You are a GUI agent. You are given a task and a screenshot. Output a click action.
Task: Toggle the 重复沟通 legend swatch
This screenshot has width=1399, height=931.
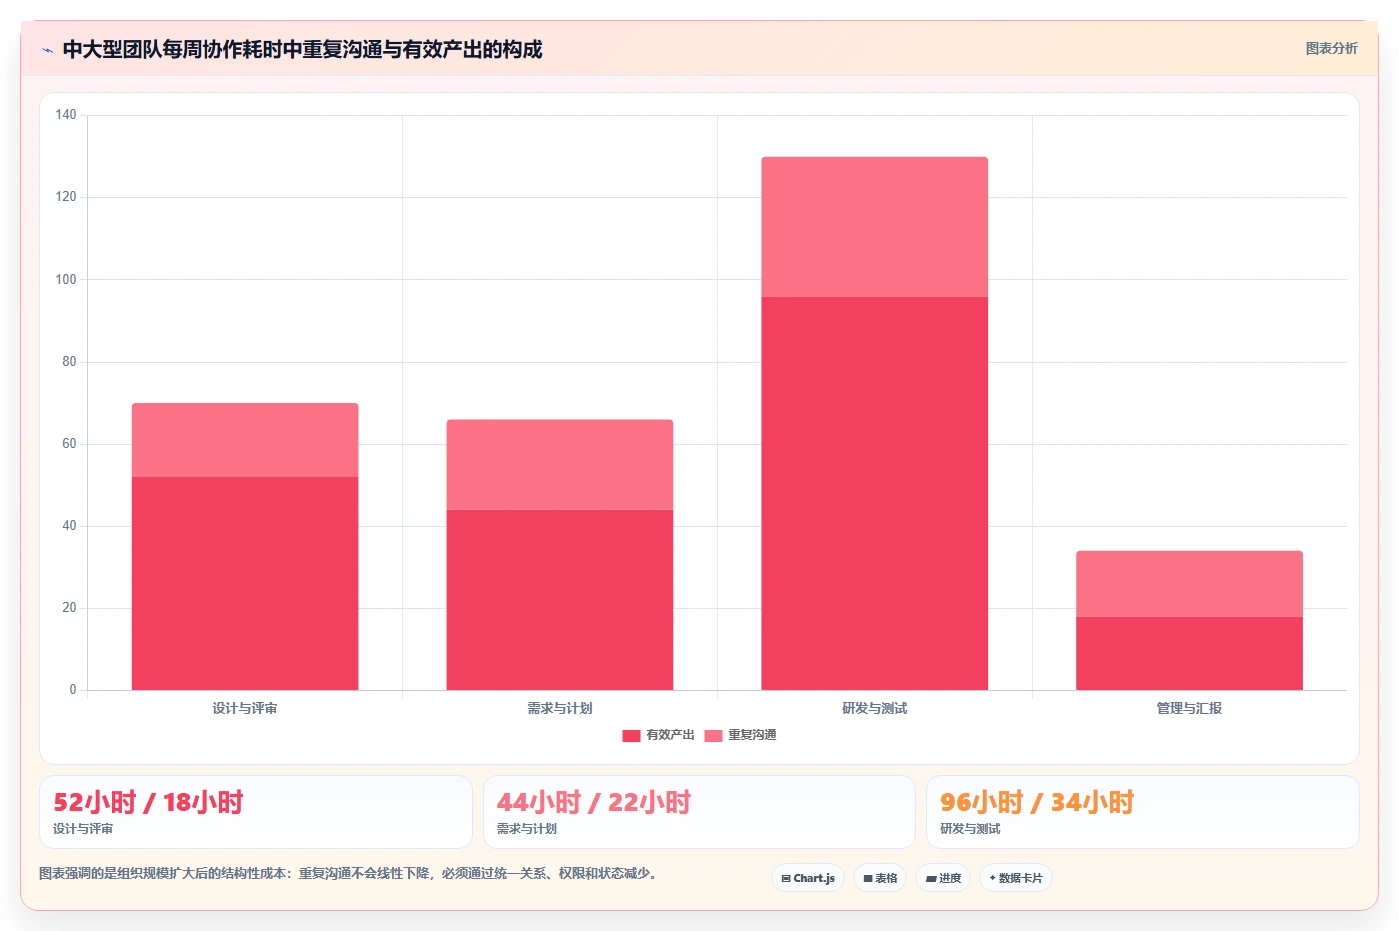713,735
